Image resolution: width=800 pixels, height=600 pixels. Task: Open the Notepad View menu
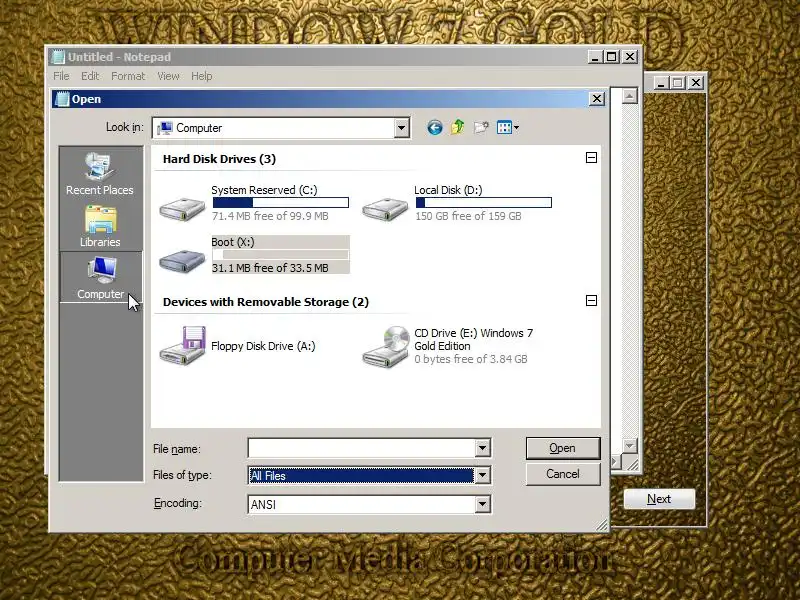168,76
